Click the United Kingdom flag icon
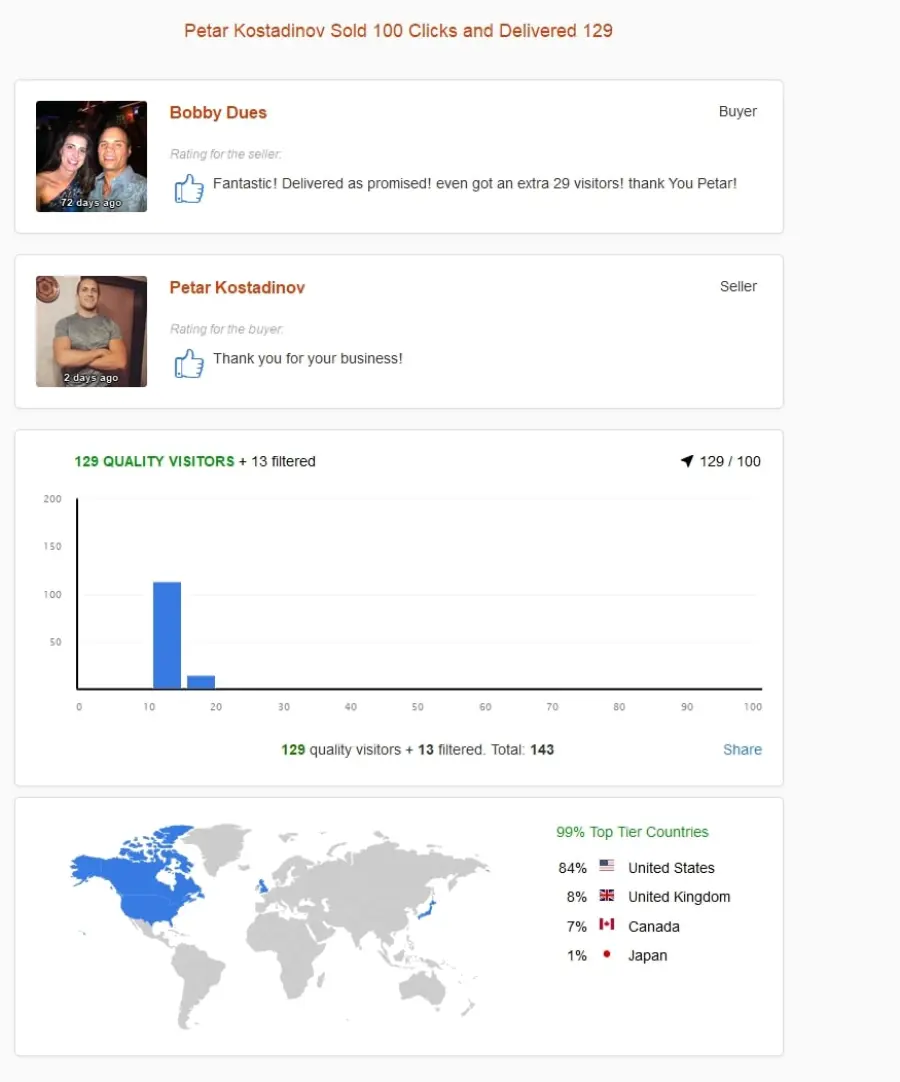 (x=607, y=895)
